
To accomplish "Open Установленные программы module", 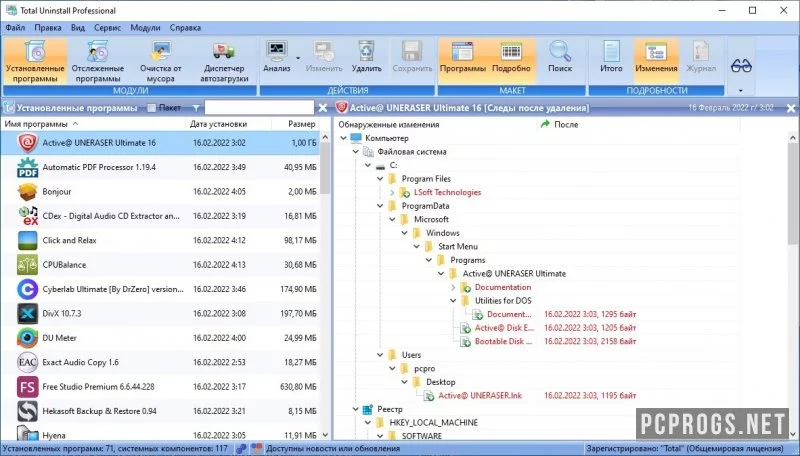I will pos(35,61).
